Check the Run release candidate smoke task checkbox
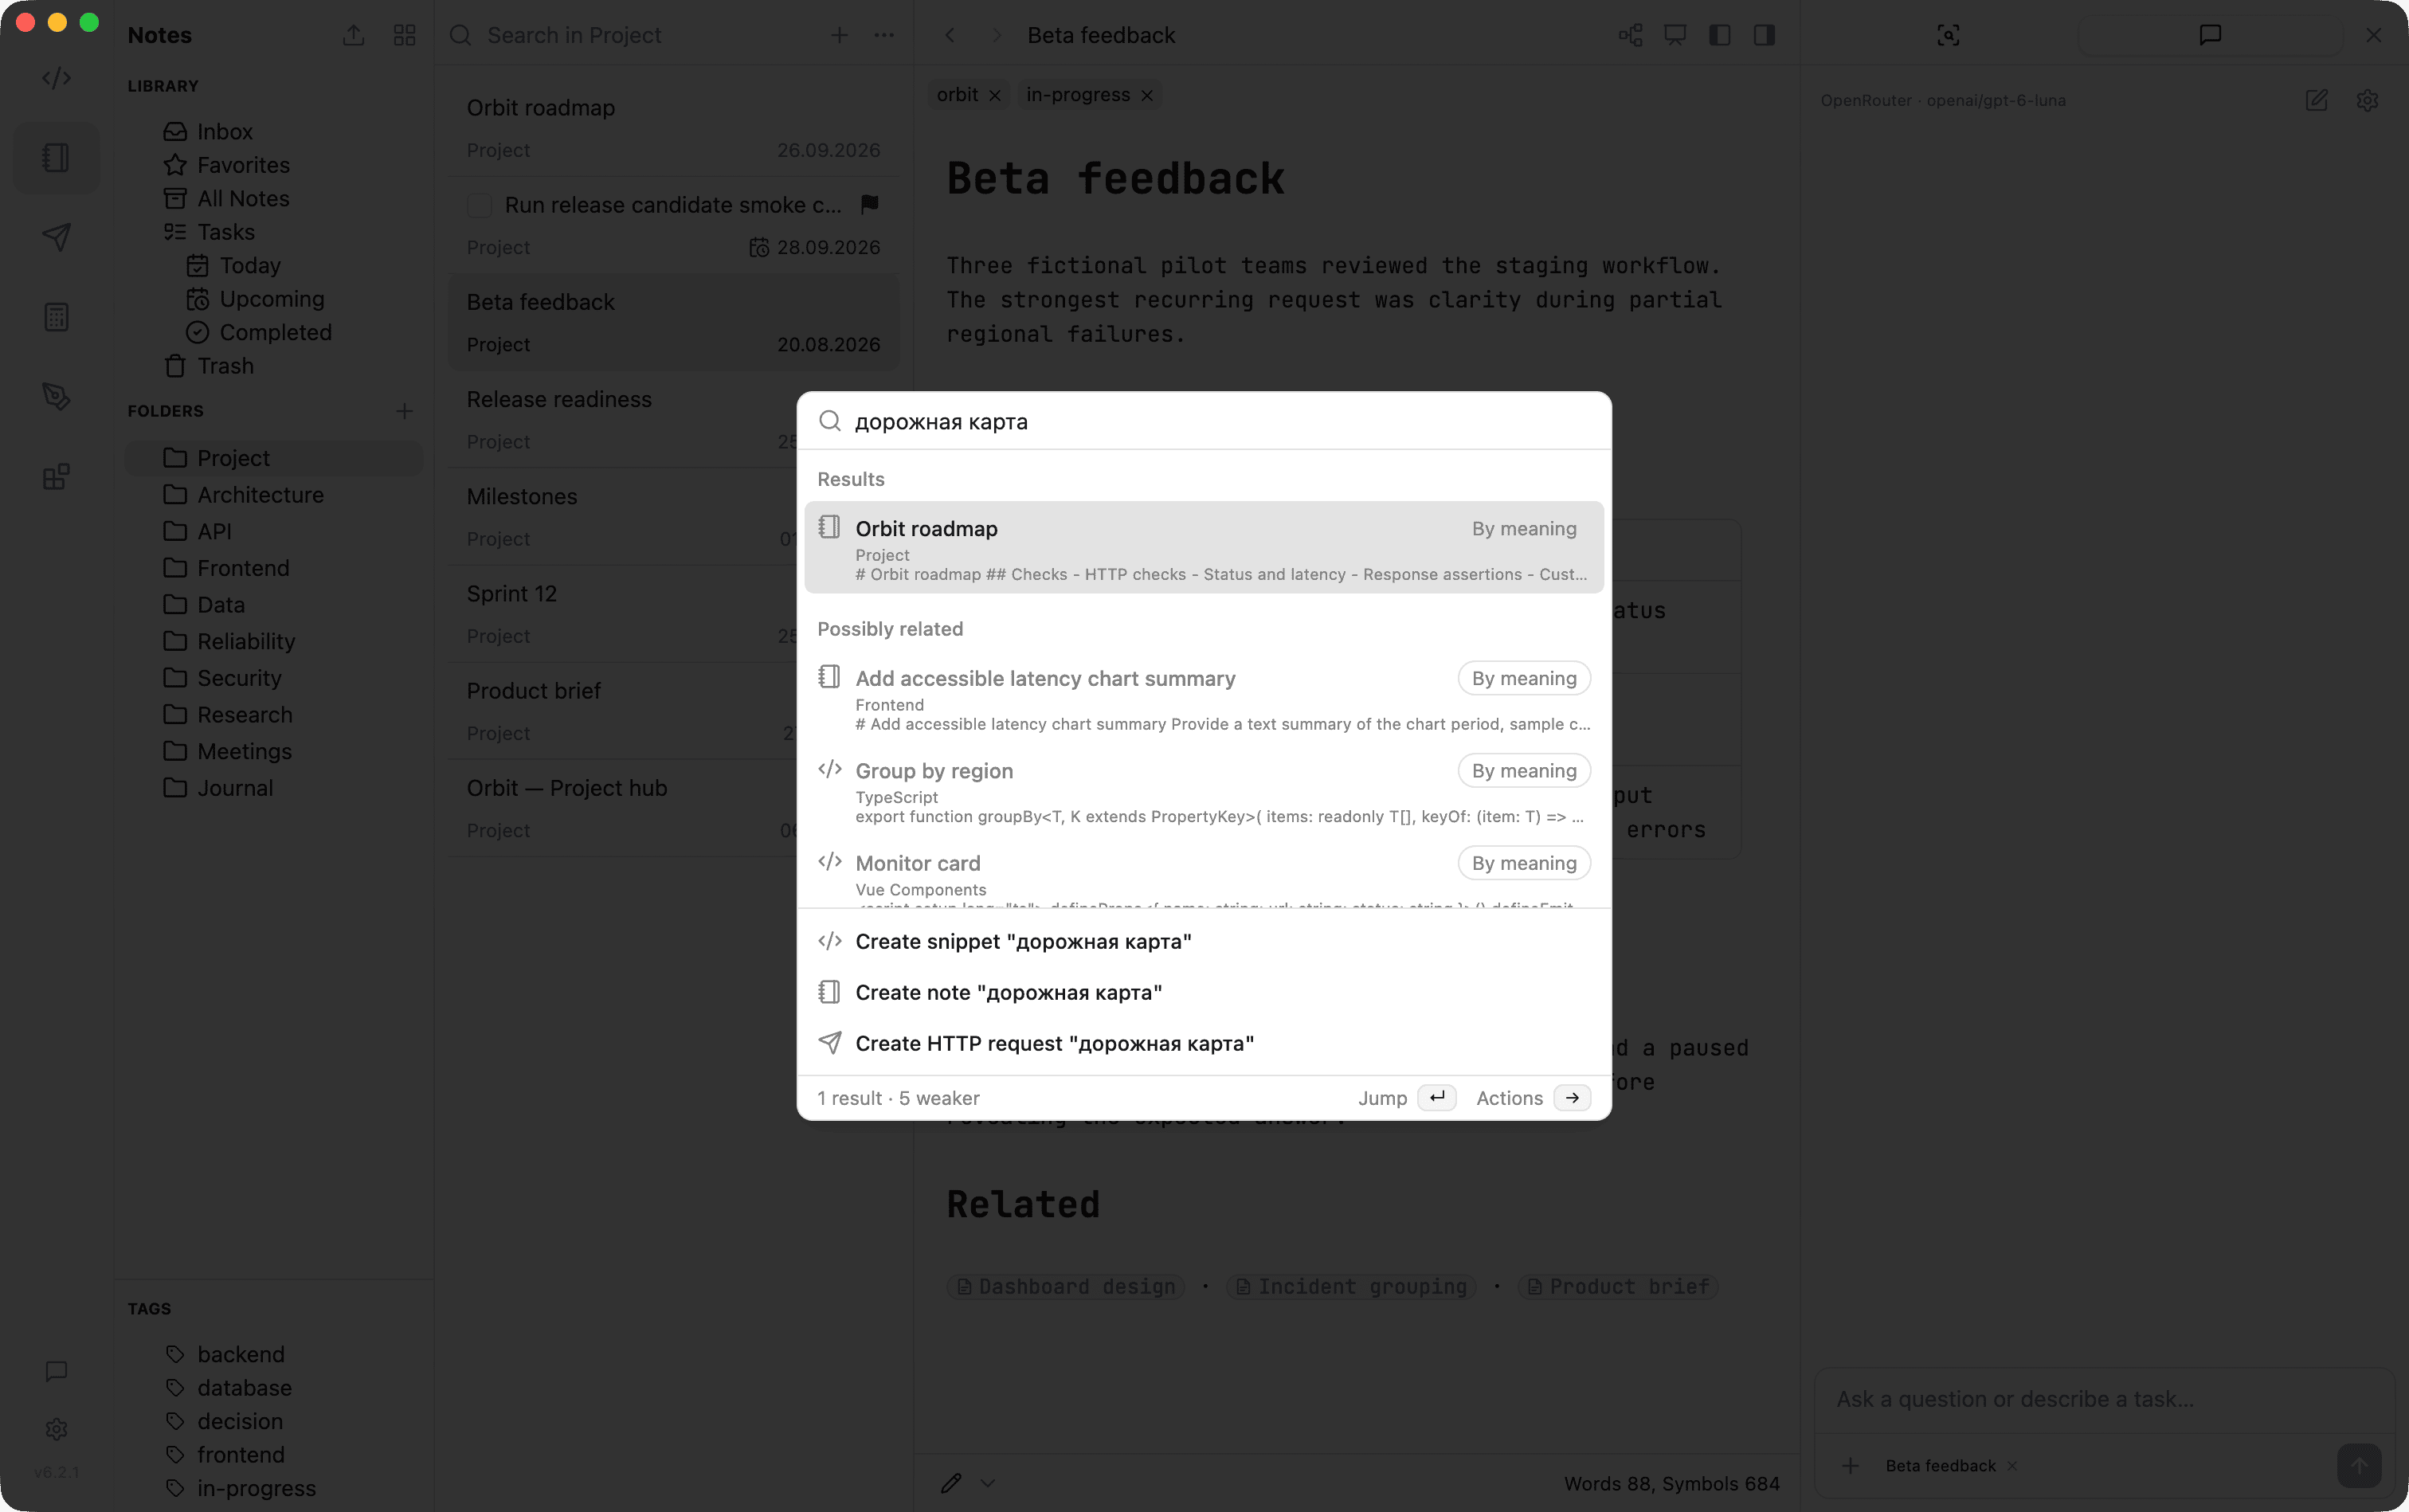Screen dimensions: 2409x1512 pos(480,205)
